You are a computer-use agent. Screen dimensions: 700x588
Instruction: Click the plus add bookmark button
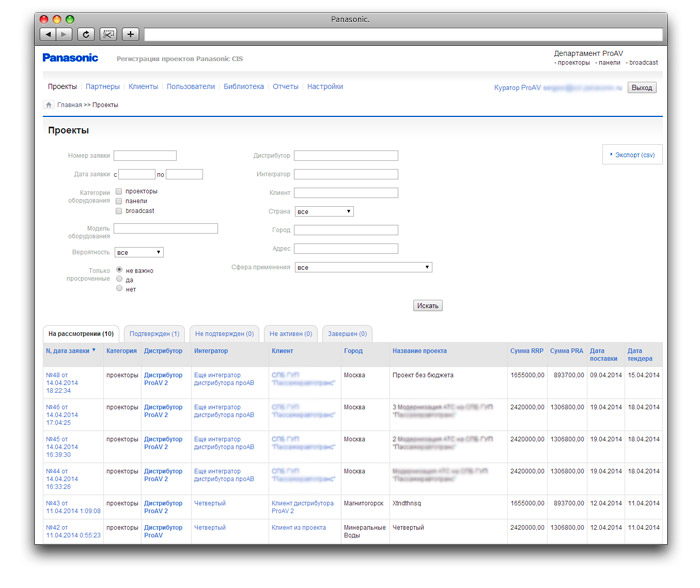130,34
